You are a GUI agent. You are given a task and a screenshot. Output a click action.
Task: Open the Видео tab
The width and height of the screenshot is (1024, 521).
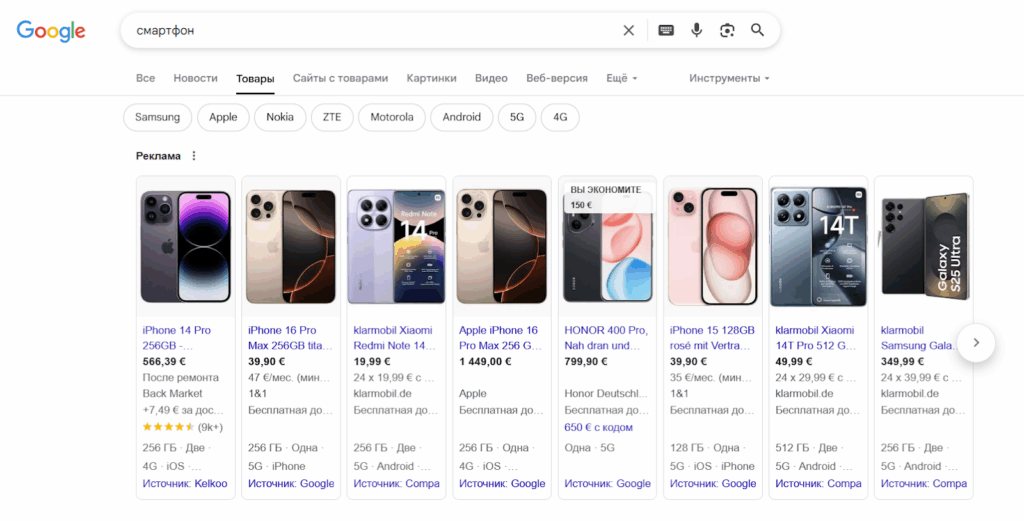tap(491, 78)
